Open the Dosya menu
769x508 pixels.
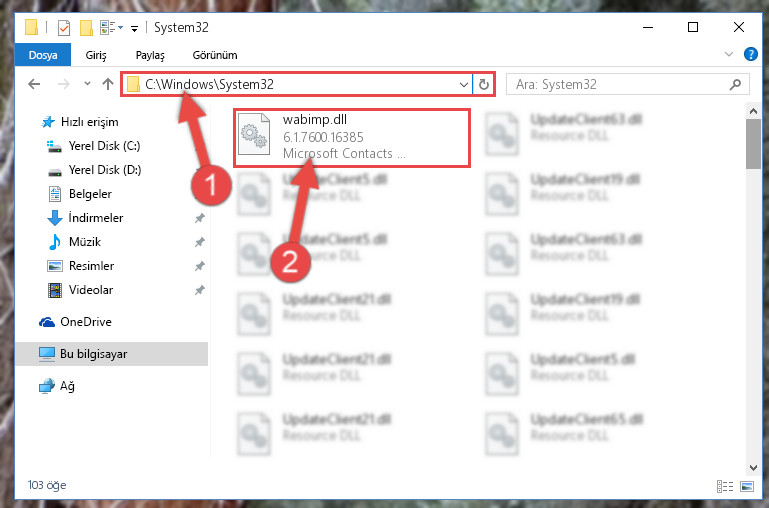click(43, 55)
